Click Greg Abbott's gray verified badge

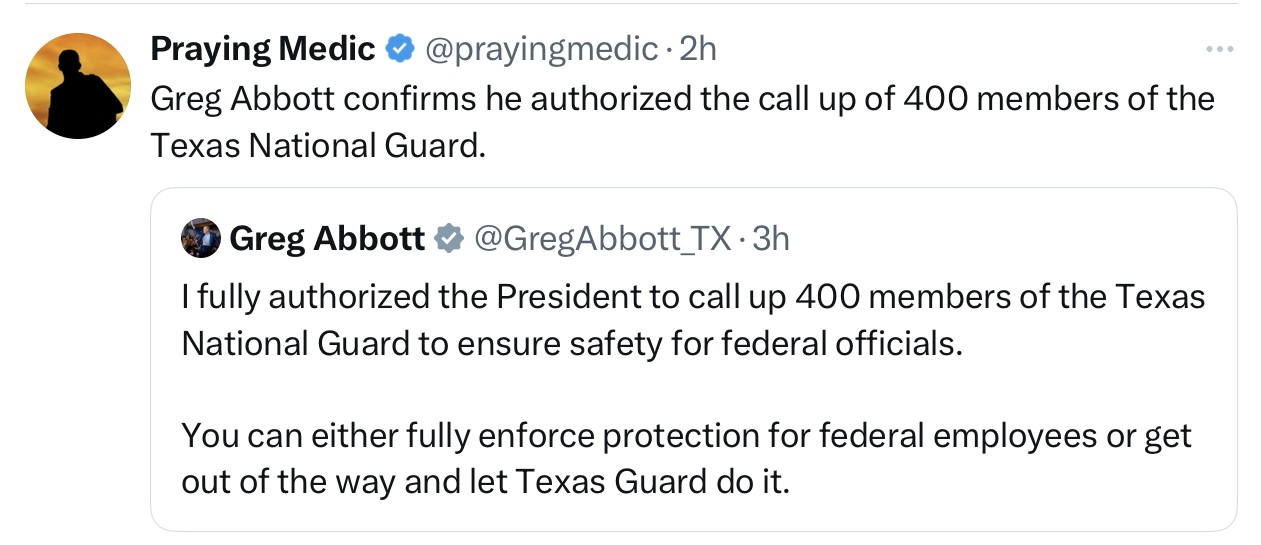[448, 238]
